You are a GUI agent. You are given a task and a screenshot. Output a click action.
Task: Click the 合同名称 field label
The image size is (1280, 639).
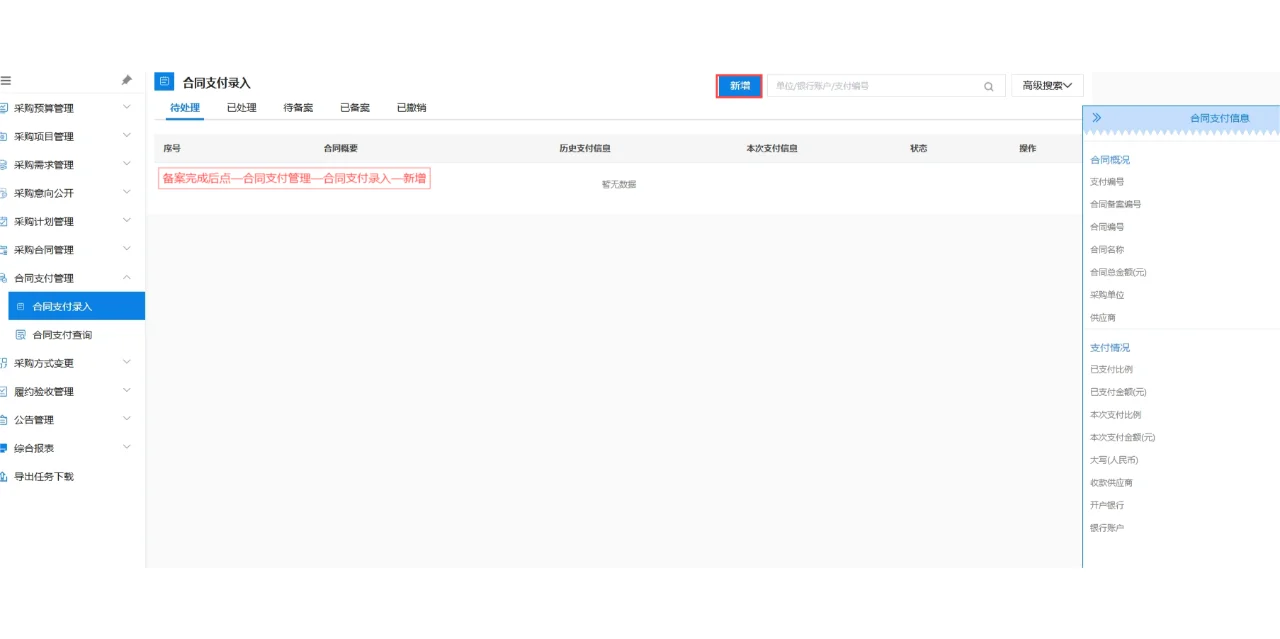point(1107,250)
